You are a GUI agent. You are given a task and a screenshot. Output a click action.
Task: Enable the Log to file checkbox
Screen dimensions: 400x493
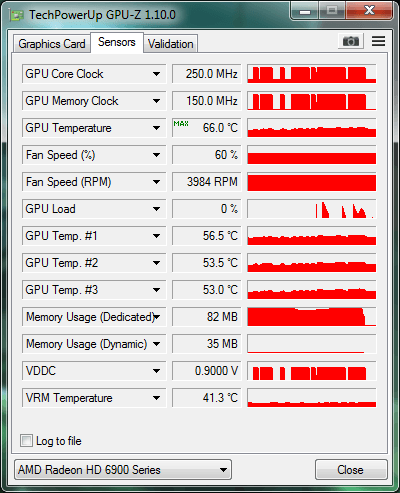[x=26, y=441]
